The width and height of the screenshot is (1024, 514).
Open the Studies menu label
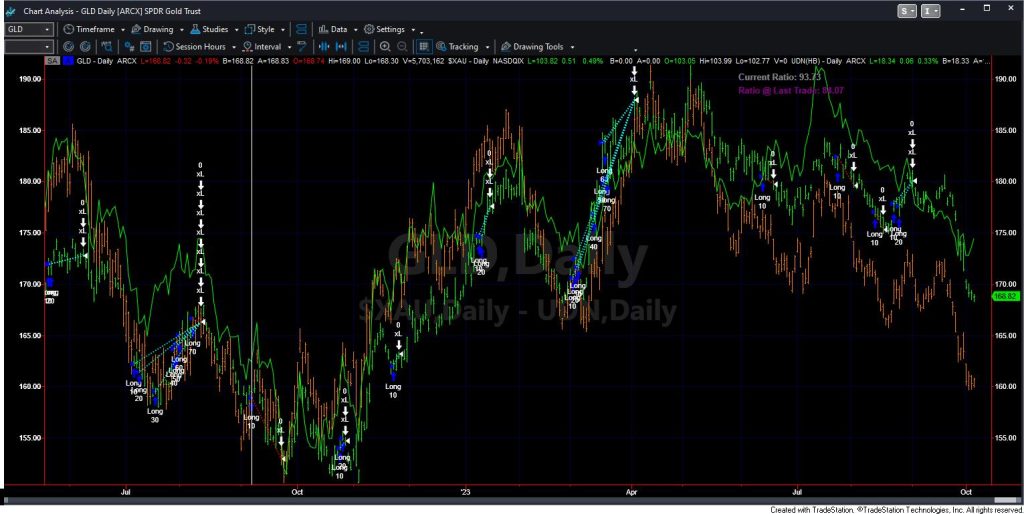(x=216, y=29)
